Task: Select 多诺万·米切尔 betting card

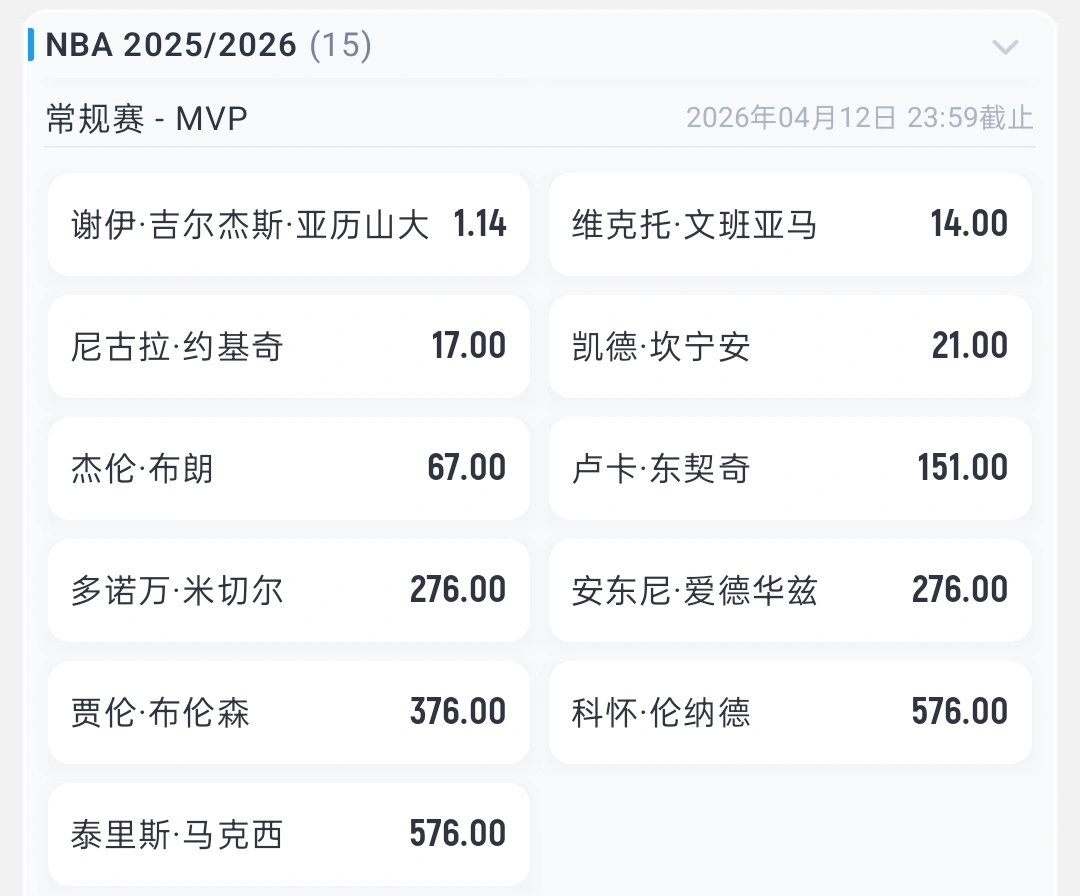Action: [288, 590]
